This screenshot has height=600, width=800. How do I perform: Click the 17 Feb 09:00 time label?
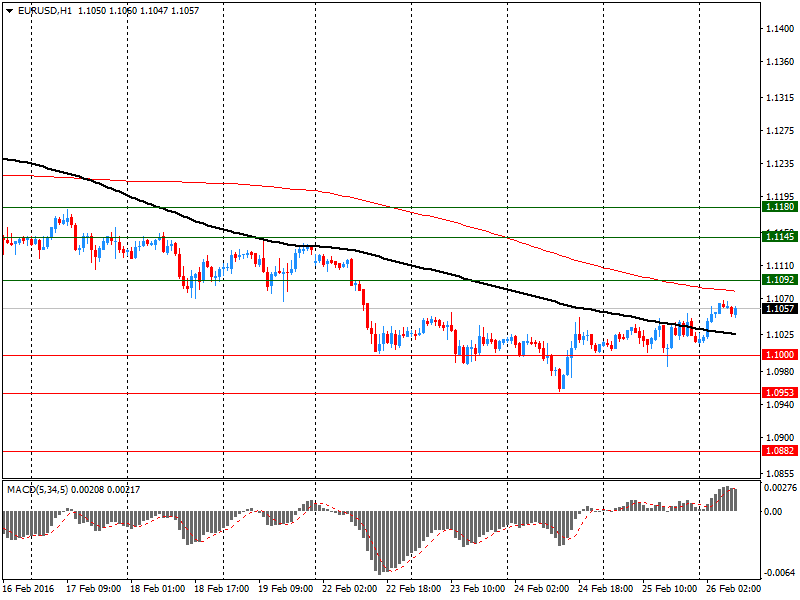coord(94,589)
